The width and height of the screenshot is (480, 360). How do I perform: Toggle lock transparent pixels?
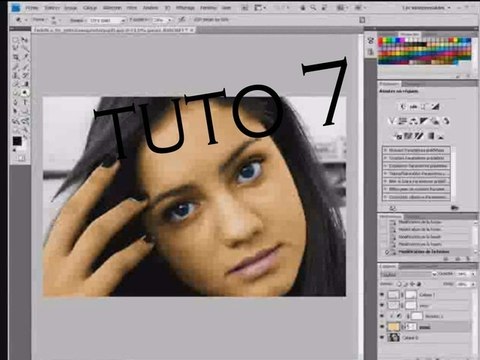click(x=399, y=284)
